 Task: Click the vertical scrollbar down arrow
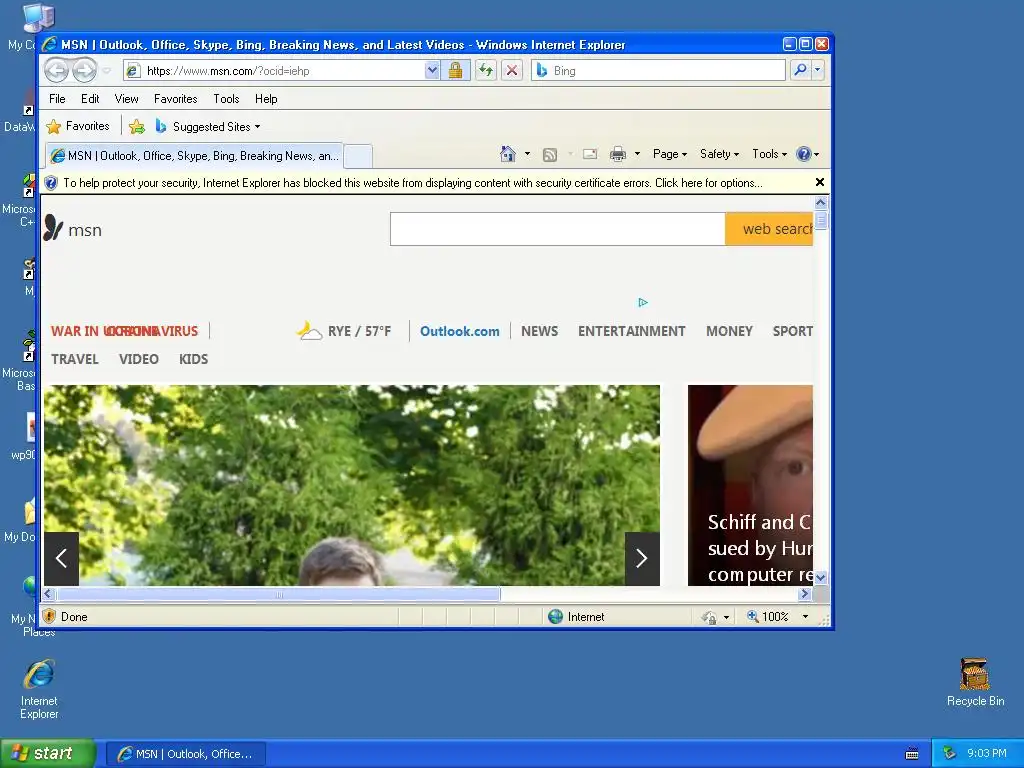[x=821, y=577]
